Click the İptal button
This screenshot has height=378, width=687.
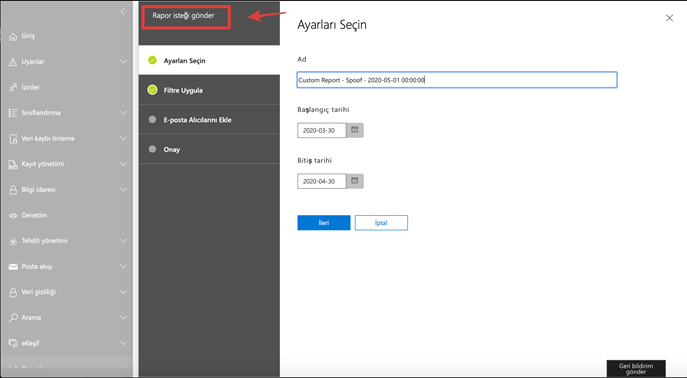[x=381, y=223]
